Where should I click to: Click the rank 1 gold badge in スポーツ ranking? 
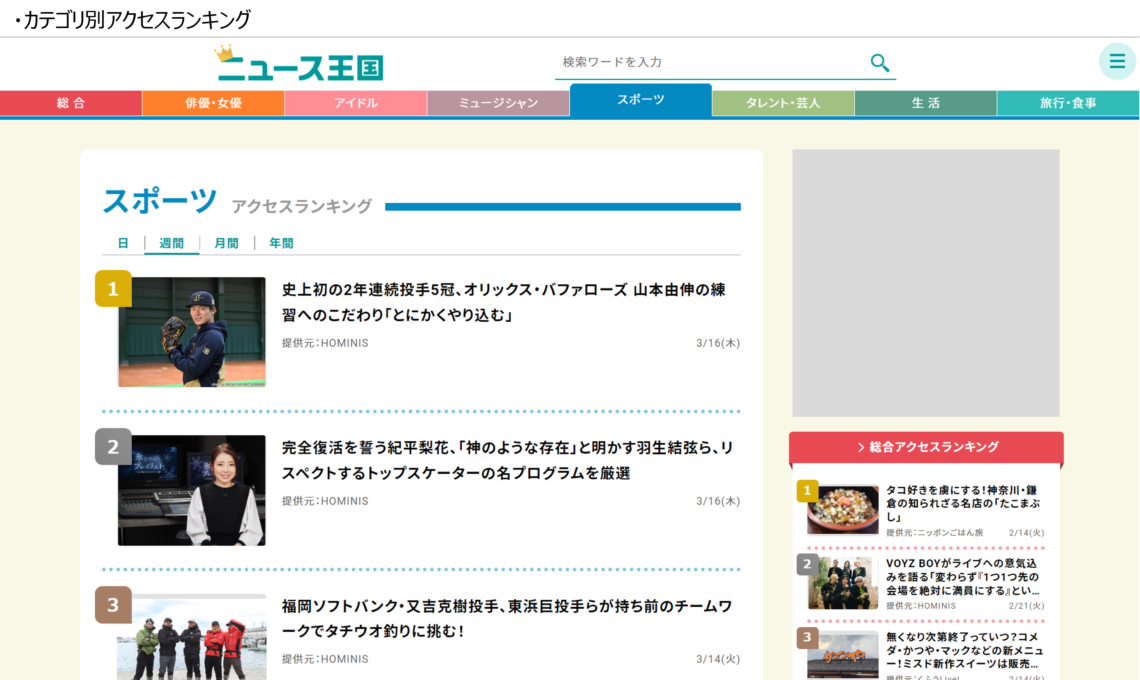pos(113,289)
